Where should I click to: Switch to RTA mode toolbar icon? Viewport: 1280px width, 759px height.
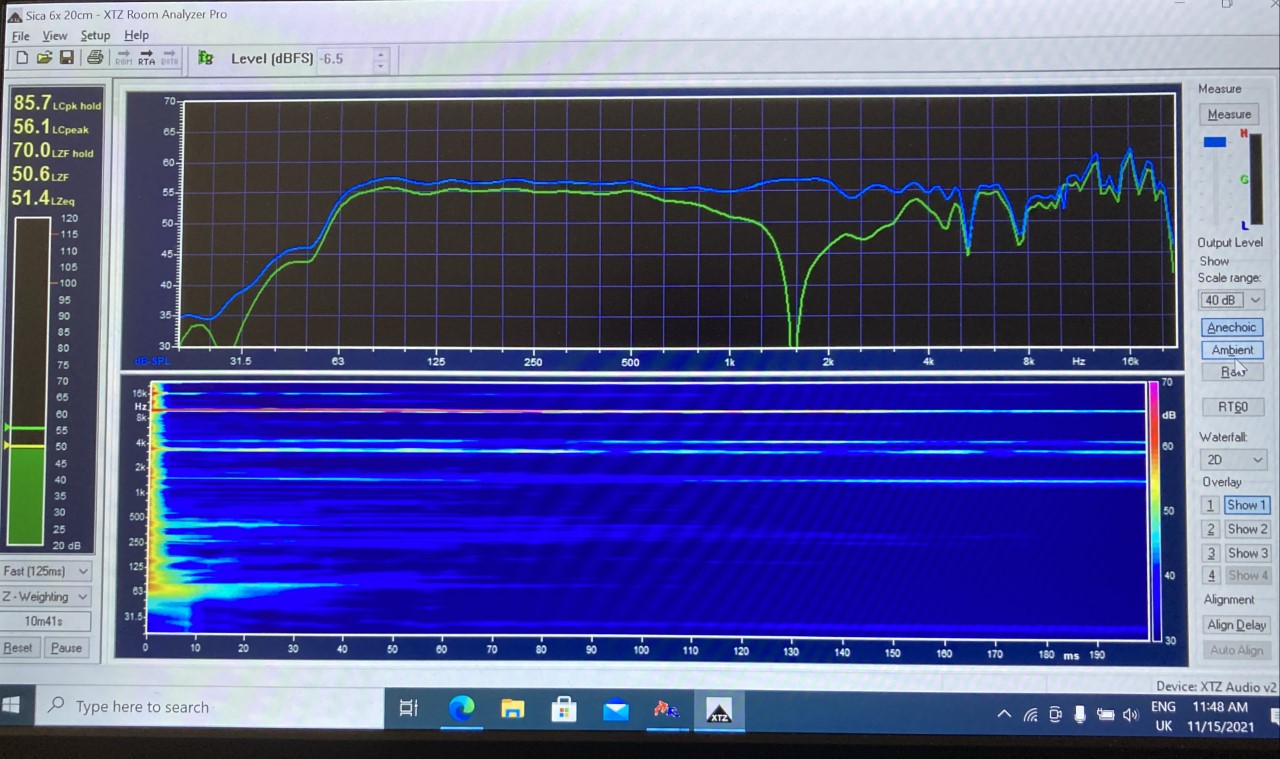point(147,58)
